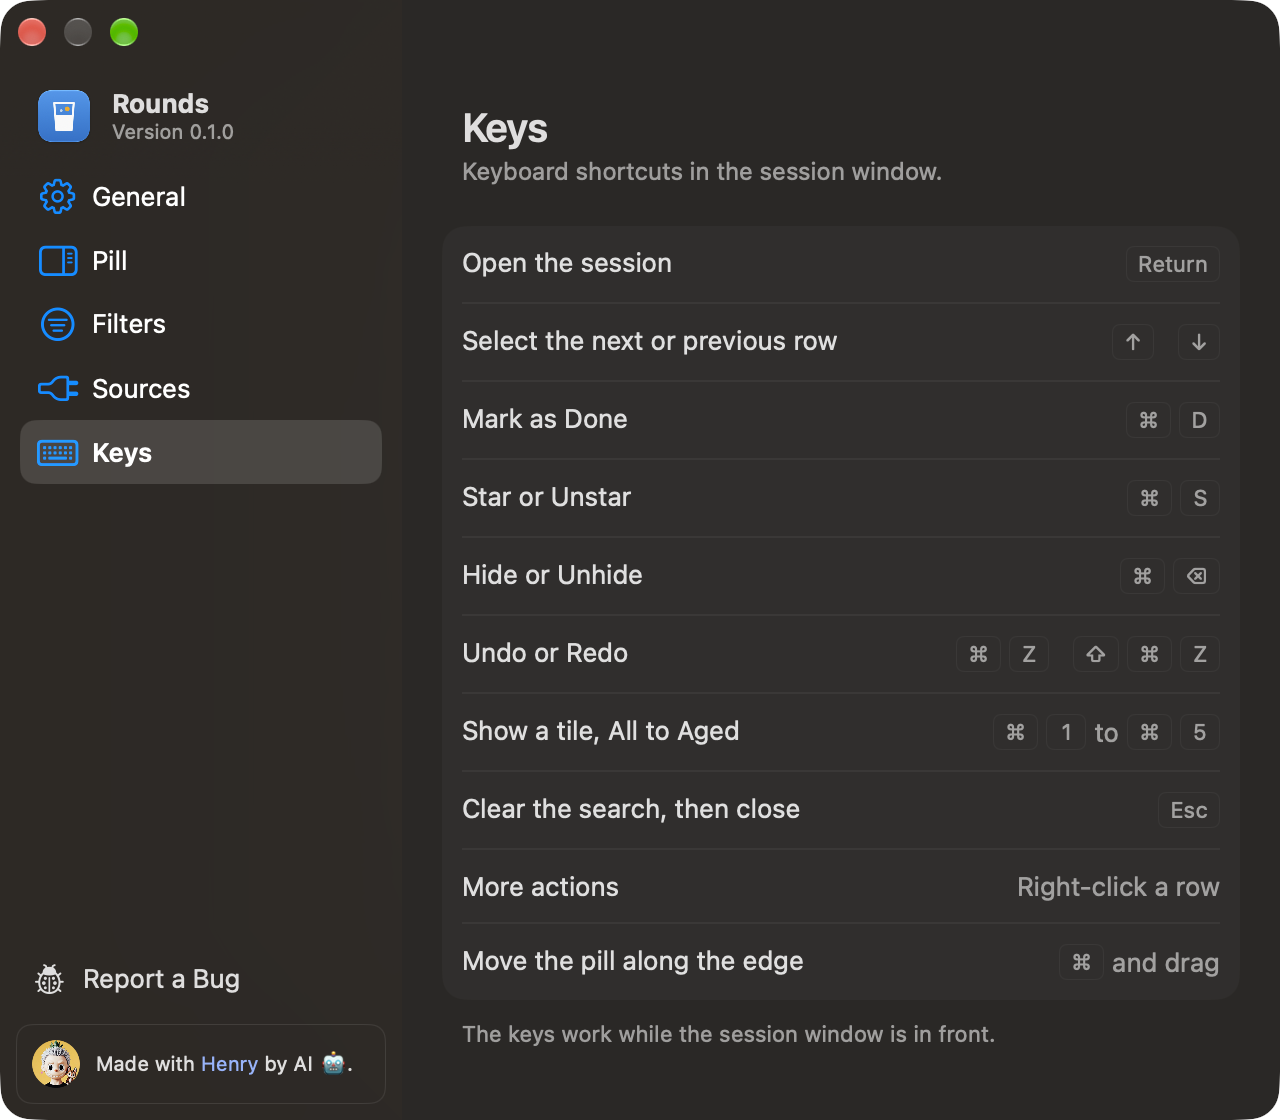Click the up arrow key cap

click(x=1133, y=342)
